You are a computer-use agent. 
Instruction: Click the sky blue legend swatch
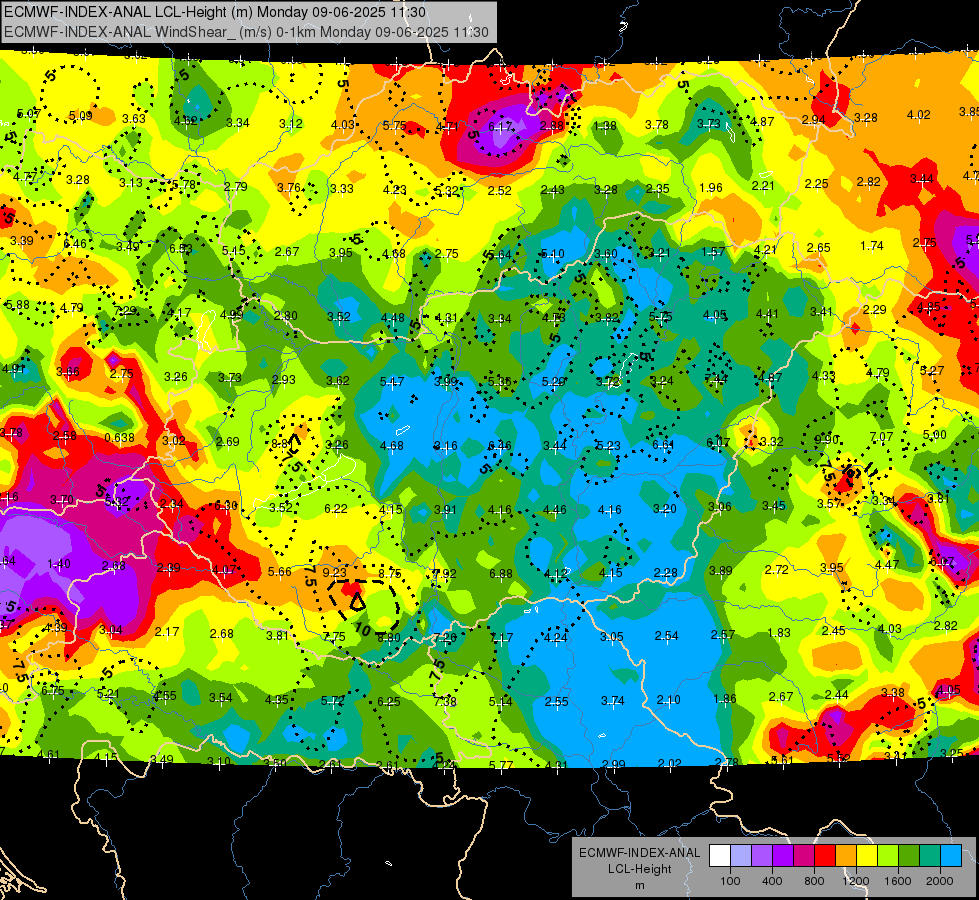[951, 856]
